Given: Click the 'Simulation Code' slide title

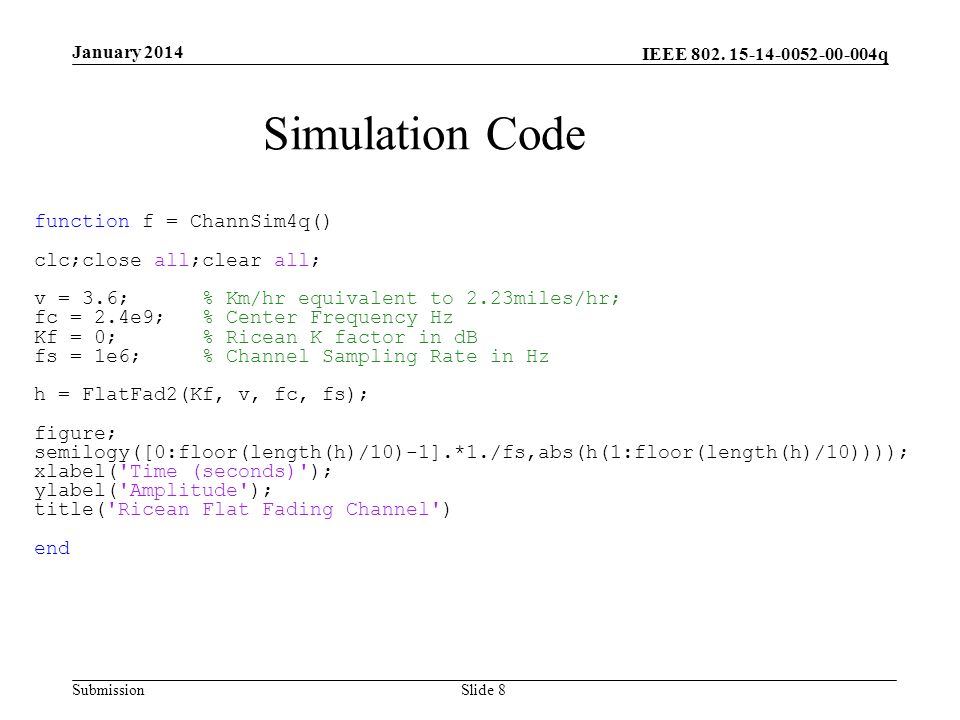Looking at the screenshot, I should click(x=424, y=133).
